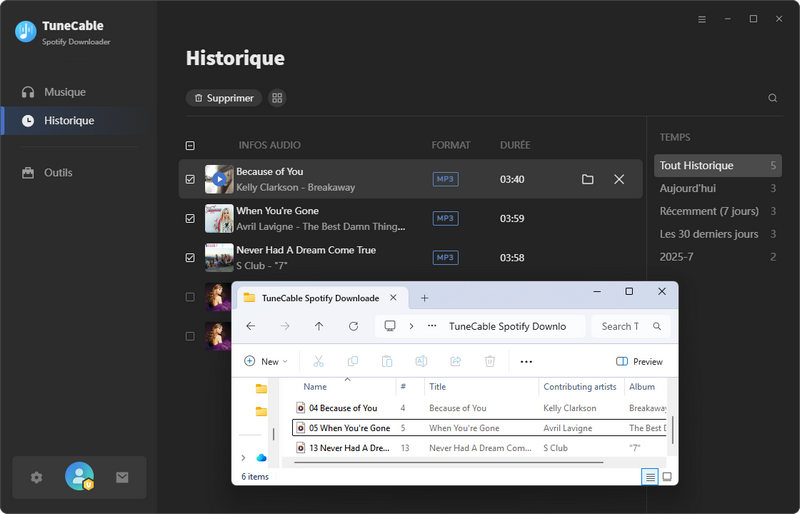Open TuneCable settings gear

37,477
